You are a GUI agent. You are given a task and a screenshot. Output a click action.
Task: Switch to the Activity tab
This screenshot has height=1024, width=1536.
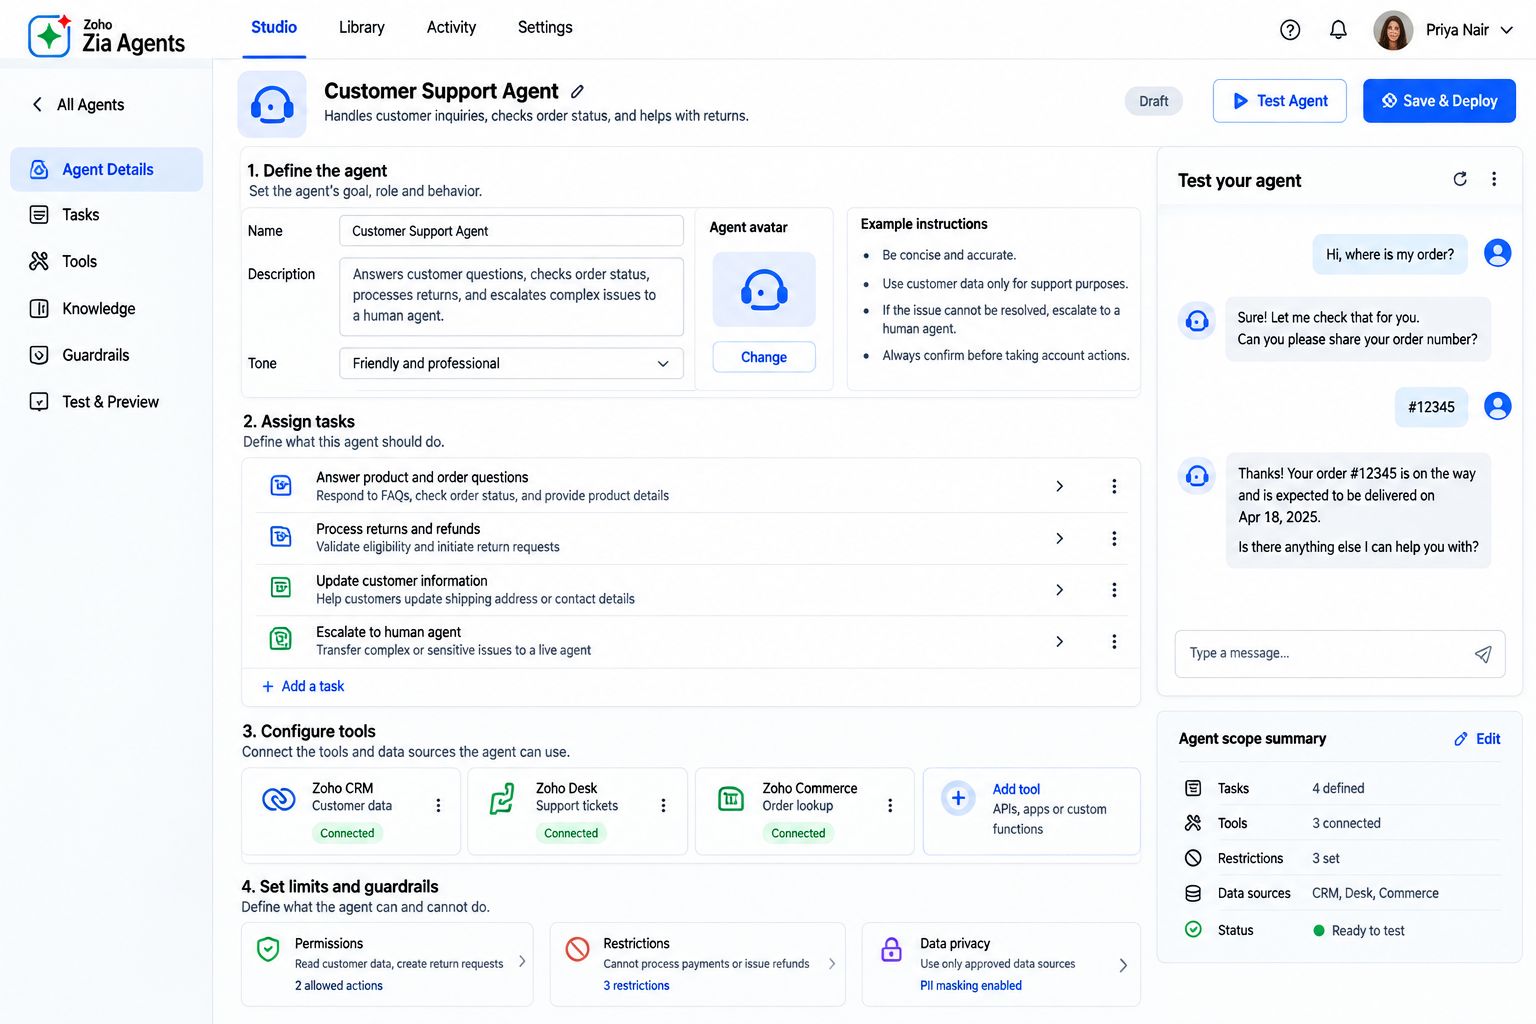coord(451,28)
